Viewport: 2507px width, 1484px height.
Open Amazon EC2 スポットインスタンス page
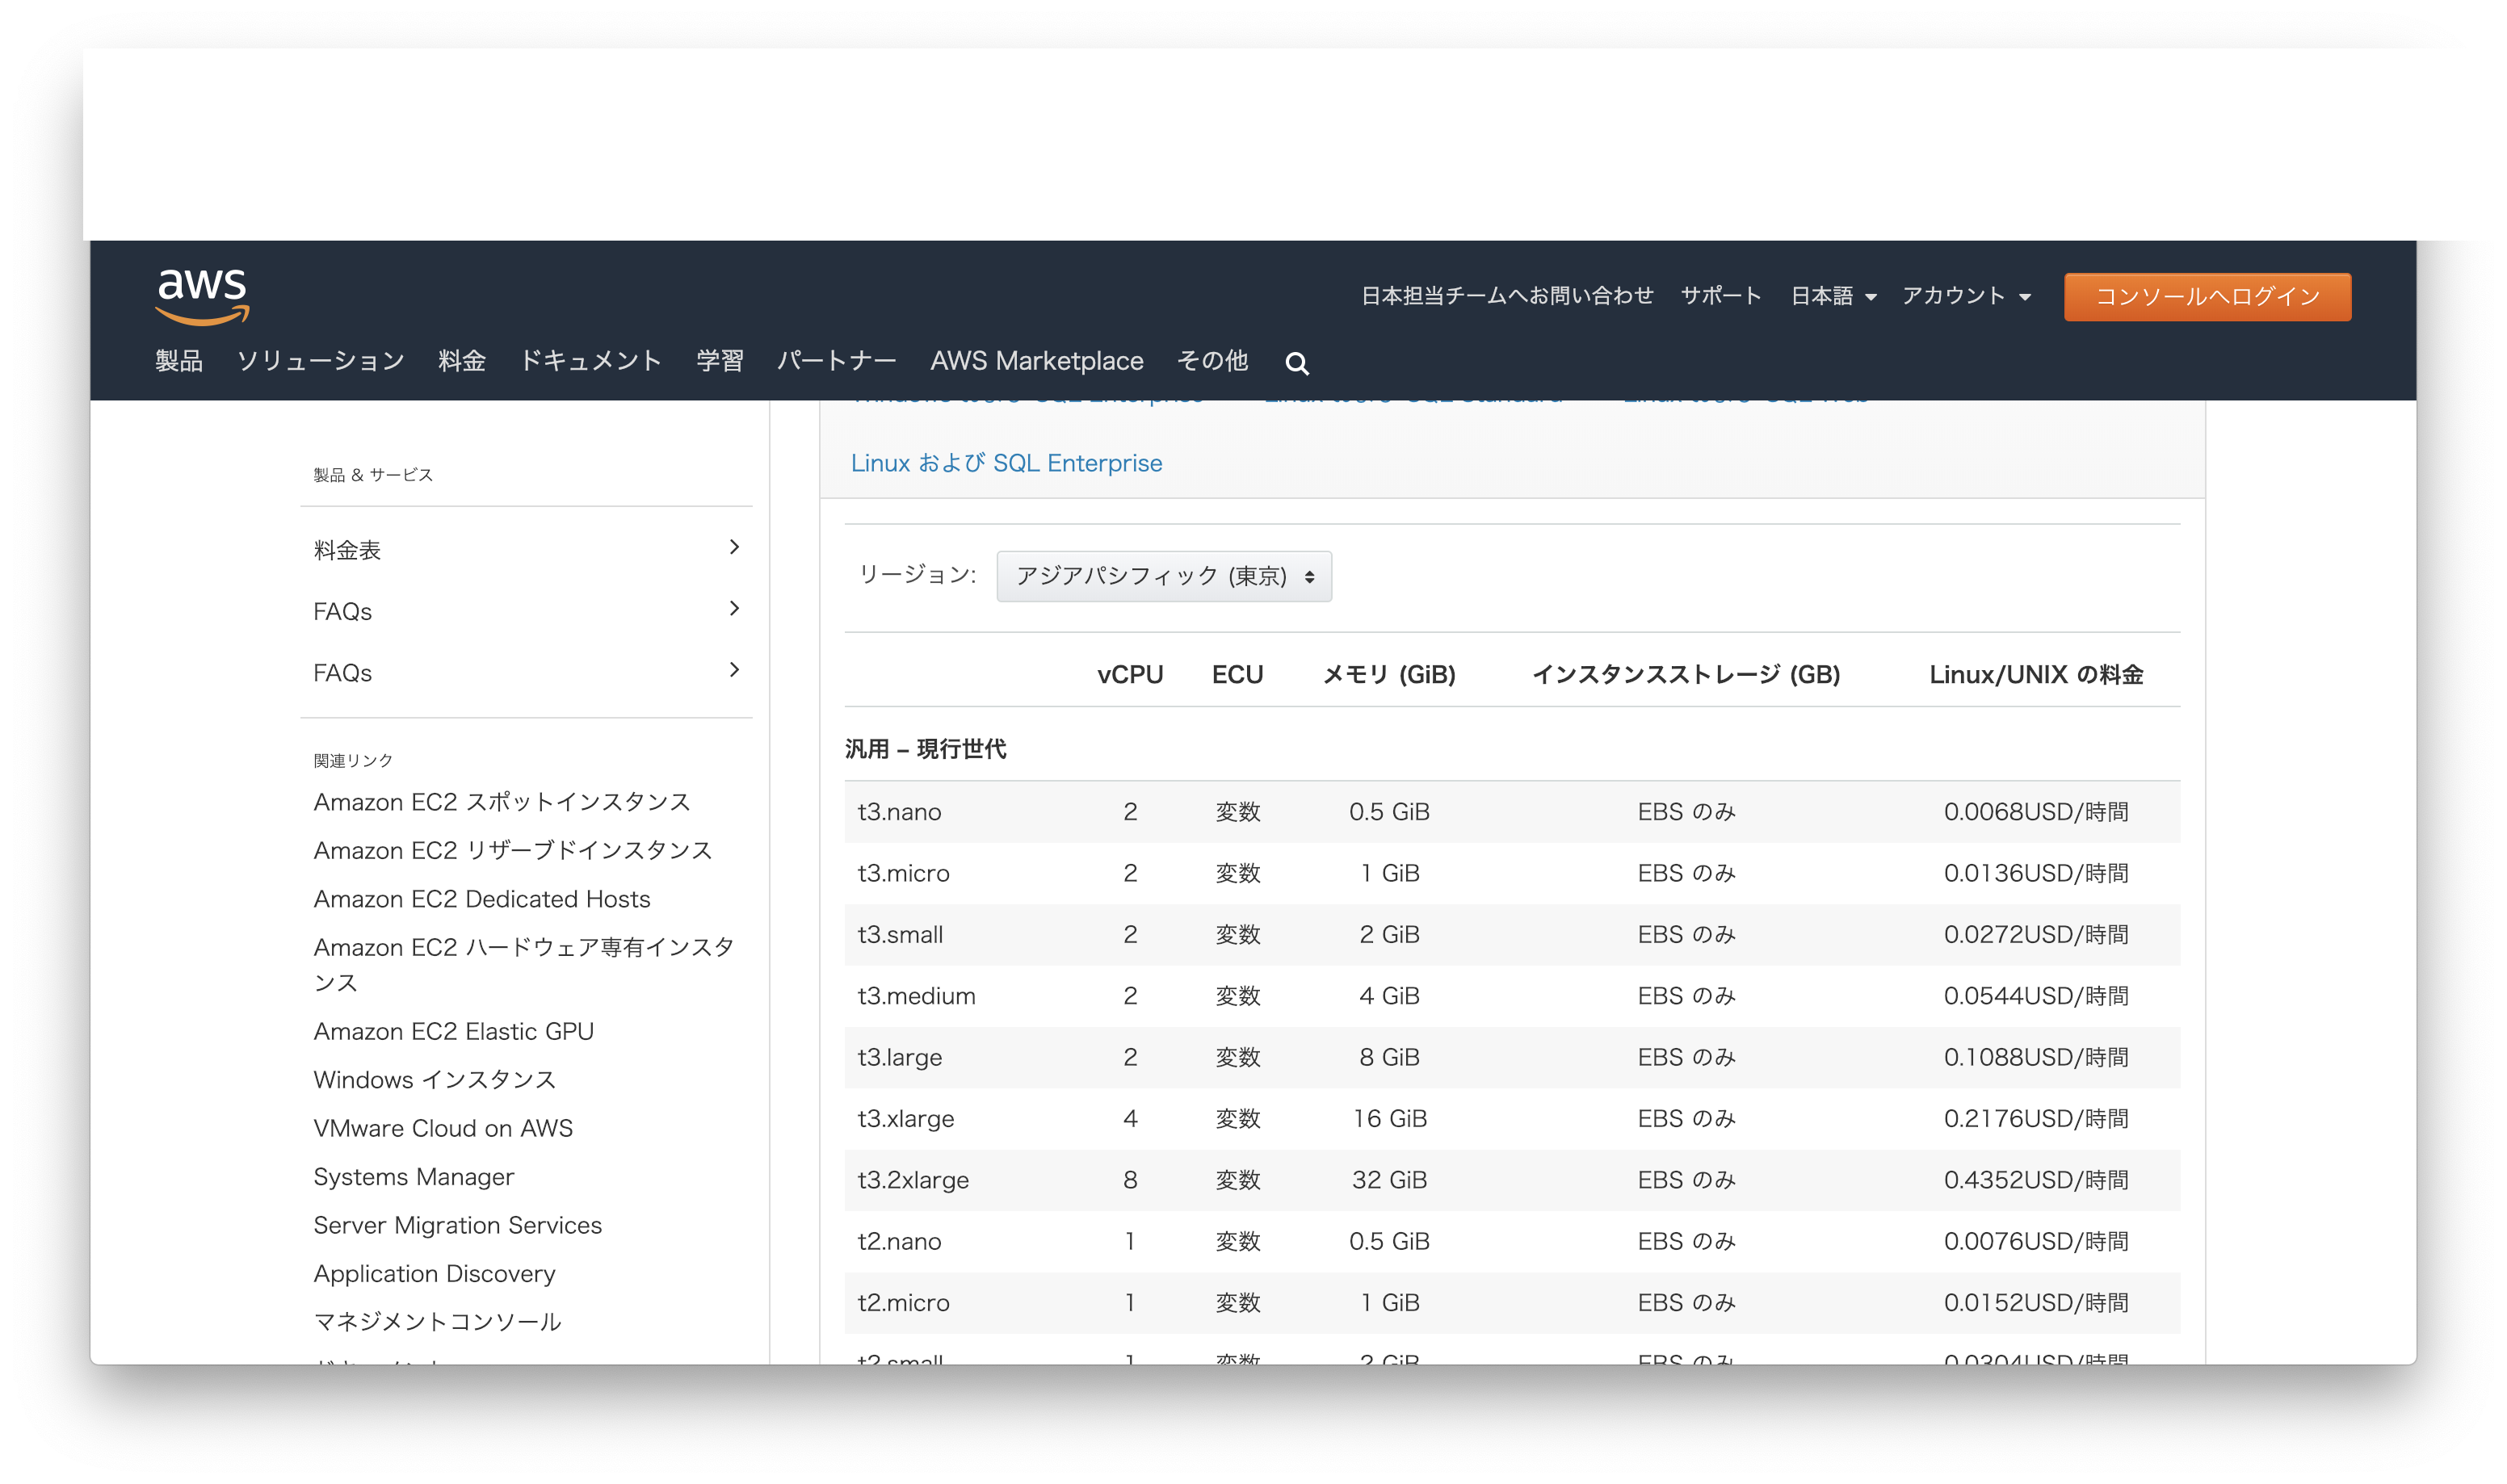click(502, 802)
